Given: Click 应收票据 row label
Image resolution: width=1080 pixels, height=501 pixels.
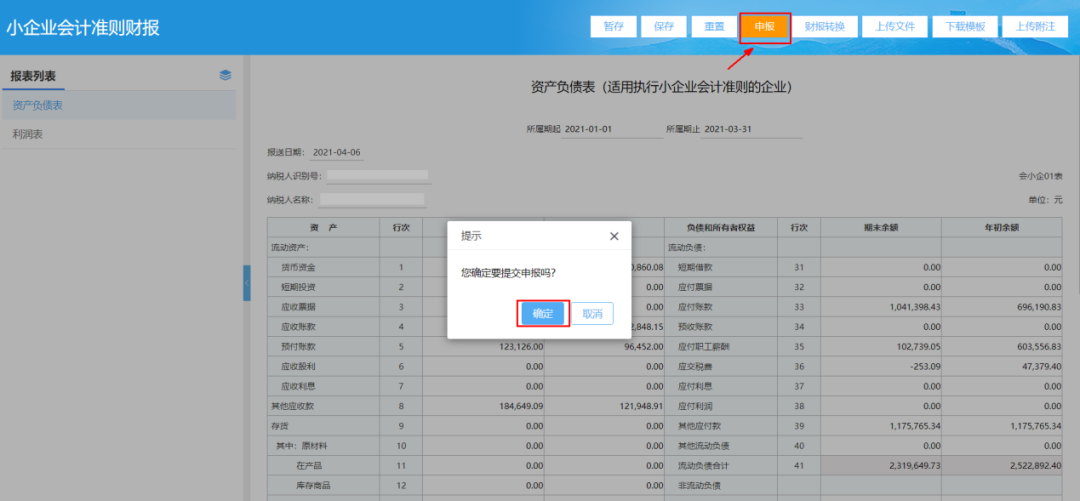Looking at the screenshot, I should tap(298, 307).
